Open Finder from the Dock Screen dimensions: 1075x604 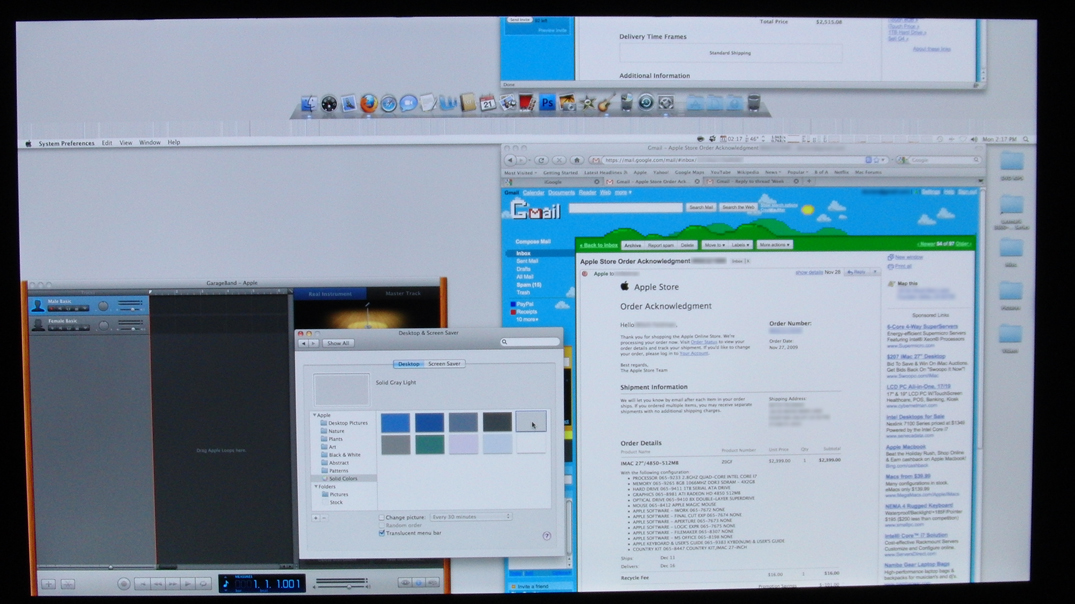click(x=309, y=104)
